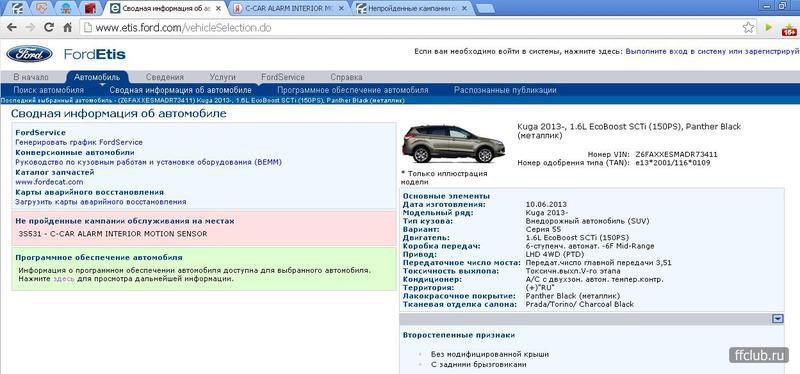Focus the address bar with etis.ford.com URL
Viewport: 800px width, 374px height.
pos(408,28)
